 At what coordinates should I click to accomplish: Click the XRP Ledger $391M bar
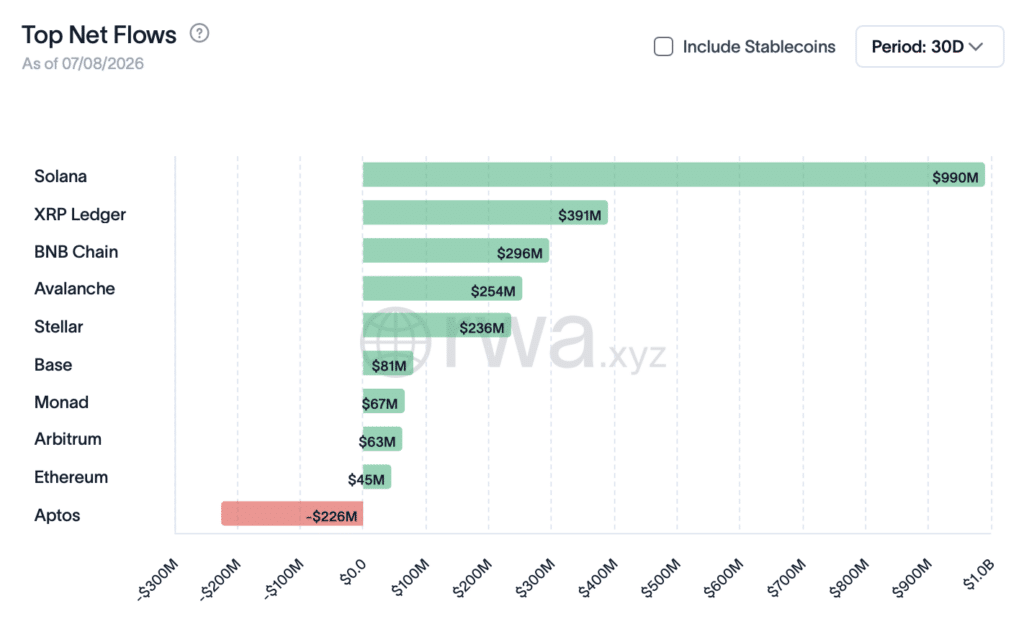(x=485, y=213)
